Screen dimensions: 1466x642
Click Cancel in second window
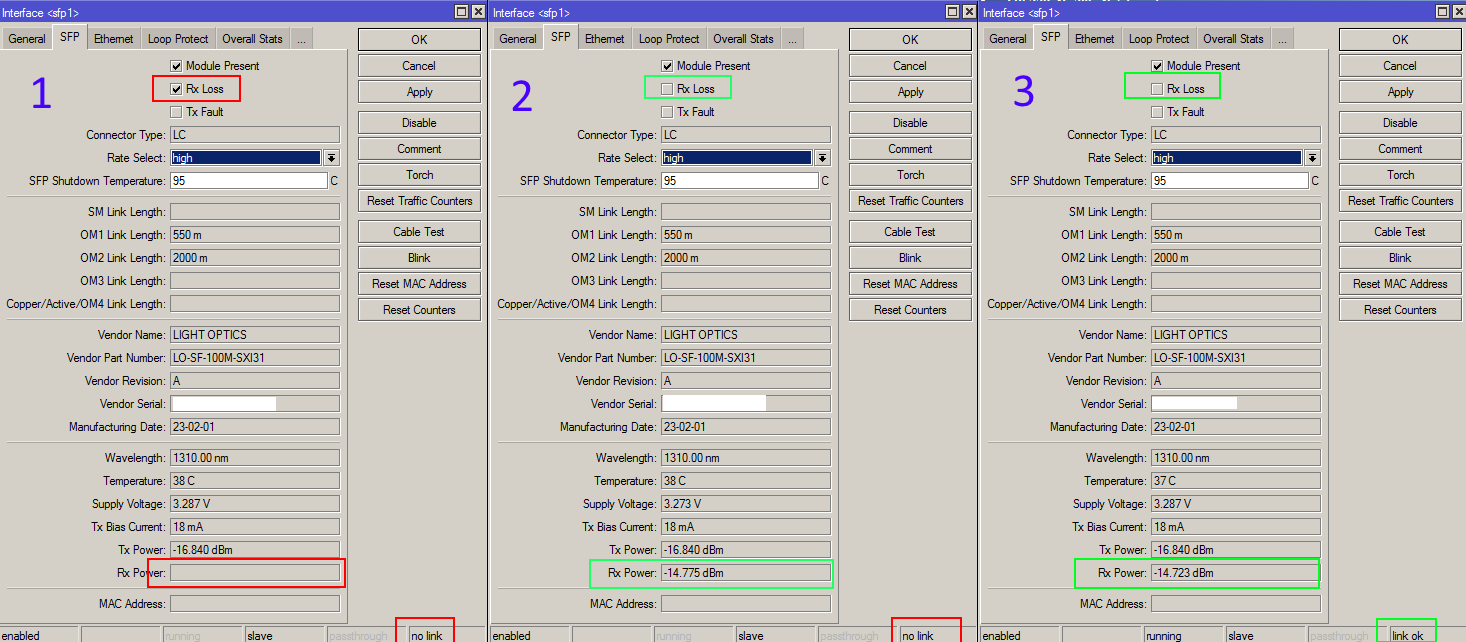pos(910,65)
